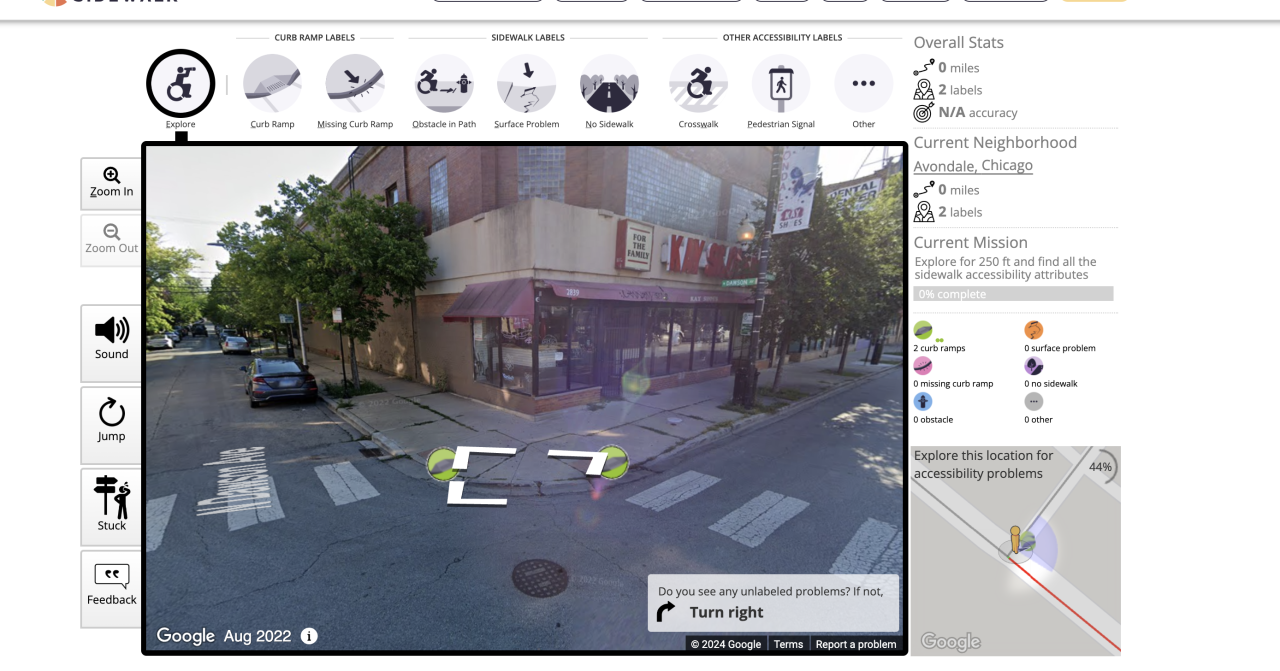This screenshot has height=671, width=1280.
Task: Pick the Obstacle in Path label
Action: (444, 83)
